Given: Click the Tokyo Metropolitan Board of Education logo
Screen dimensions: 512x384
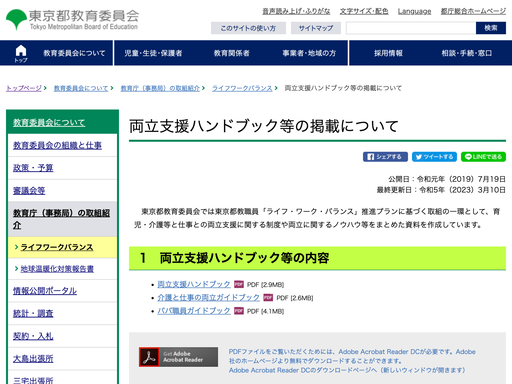Looking at the screenshot, I should [x=72, y=20].
